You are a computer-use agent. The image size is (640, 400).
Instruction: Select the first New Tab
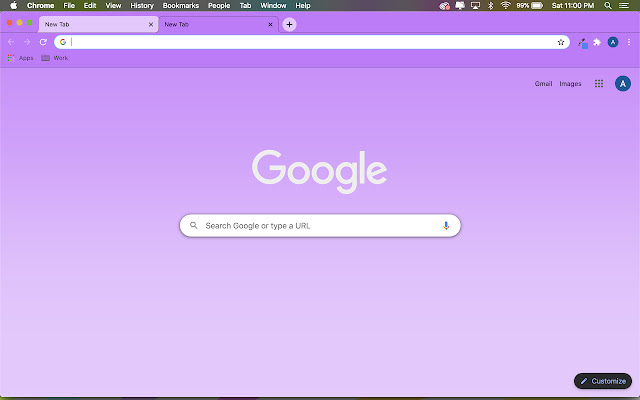pos(98,24)
